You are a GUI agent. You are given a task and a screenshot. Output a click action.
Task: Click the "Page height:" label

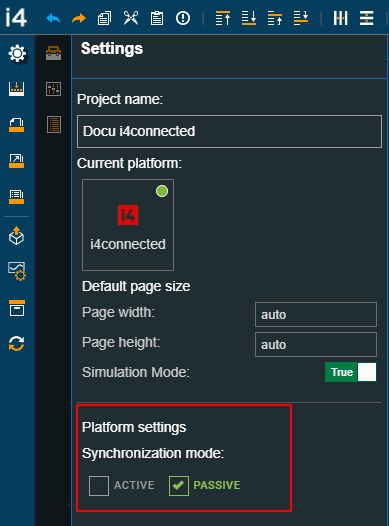(121, 343)
